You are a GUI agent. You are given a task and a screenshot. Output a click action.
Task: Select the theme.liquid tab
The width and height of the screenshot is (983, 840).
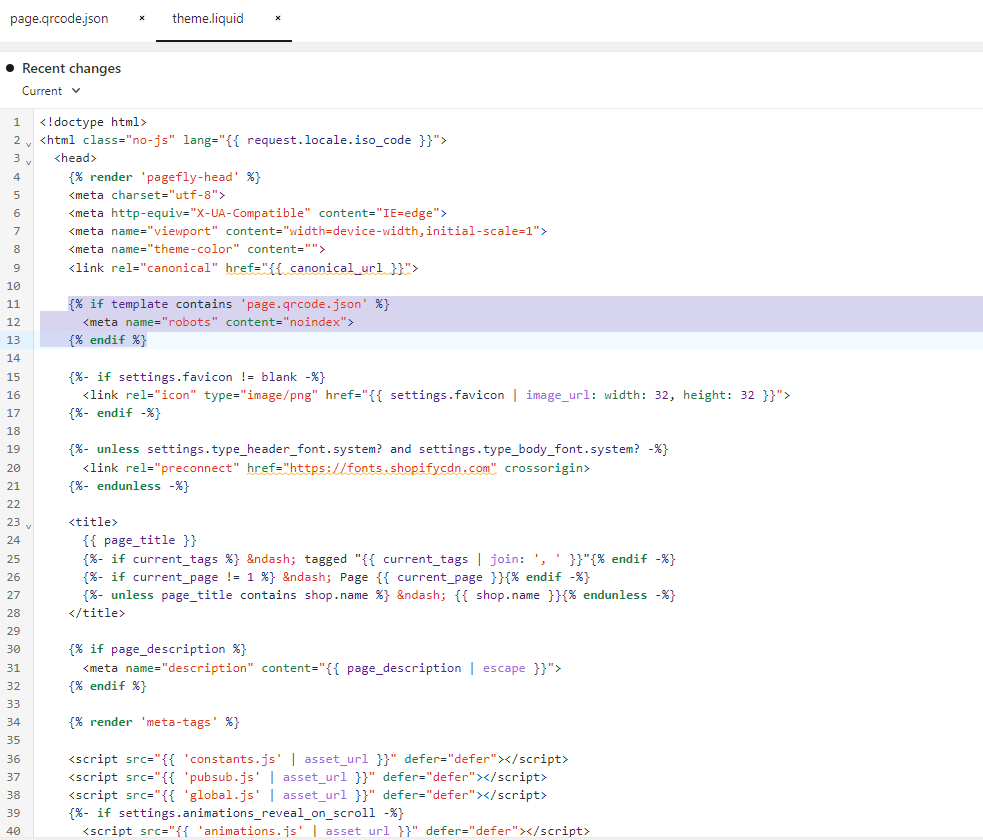click(x=207, y=19)
